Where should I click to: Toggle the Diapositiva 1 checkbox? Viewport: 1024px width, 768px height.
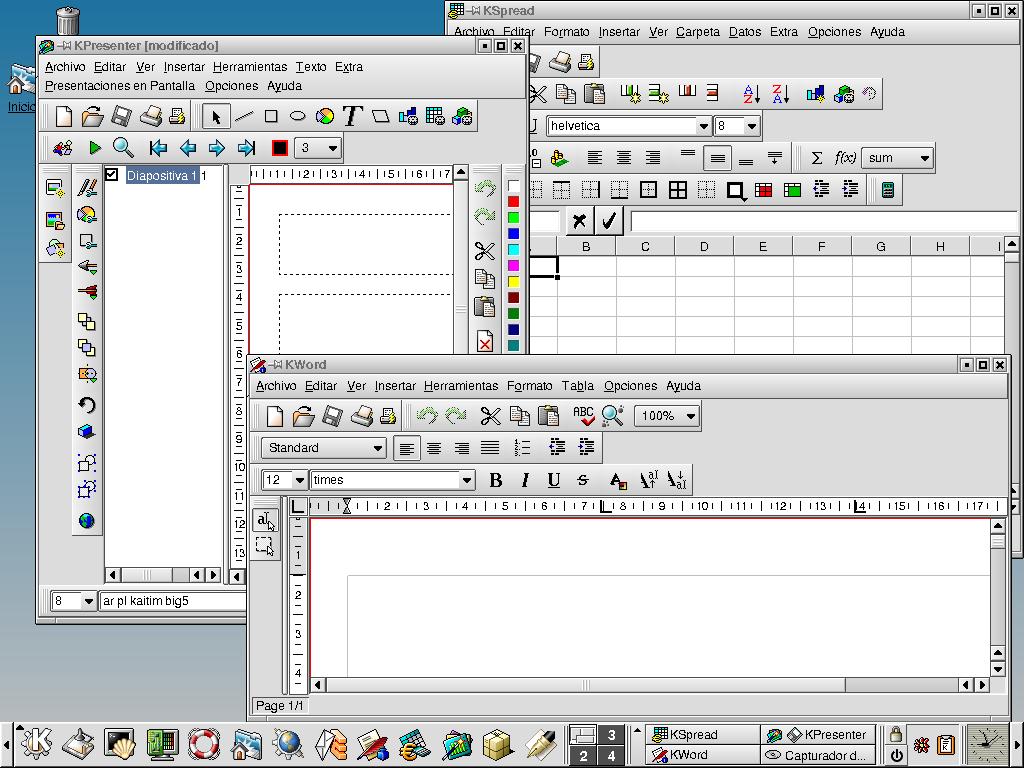pos(112,175)
